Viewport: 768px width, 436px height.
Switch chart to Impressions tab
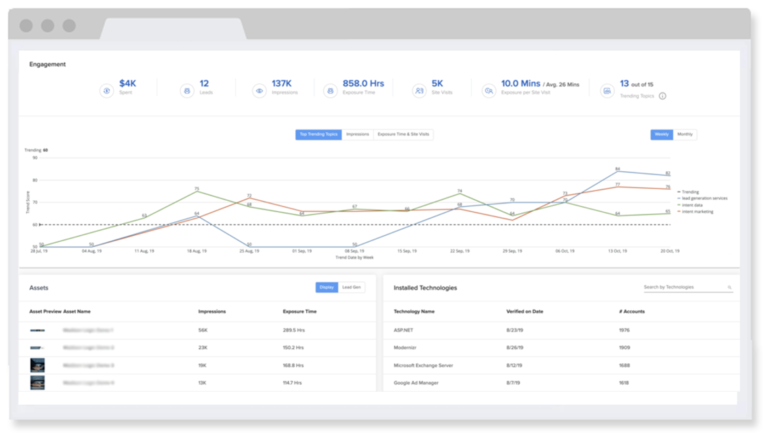[x=357, y=134]
